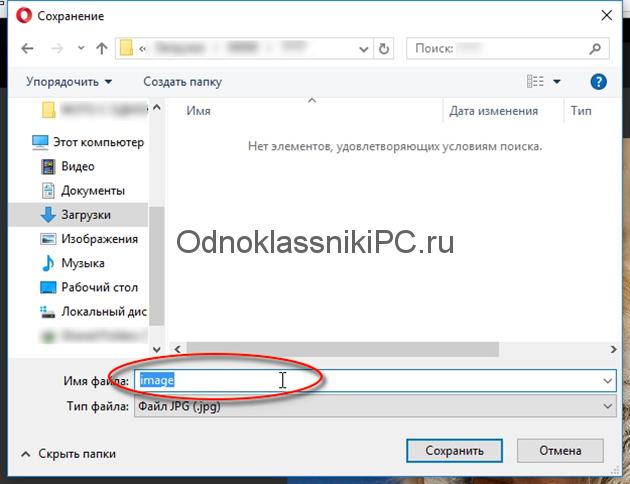Expand the address bar path dropdown

(364, 49)
